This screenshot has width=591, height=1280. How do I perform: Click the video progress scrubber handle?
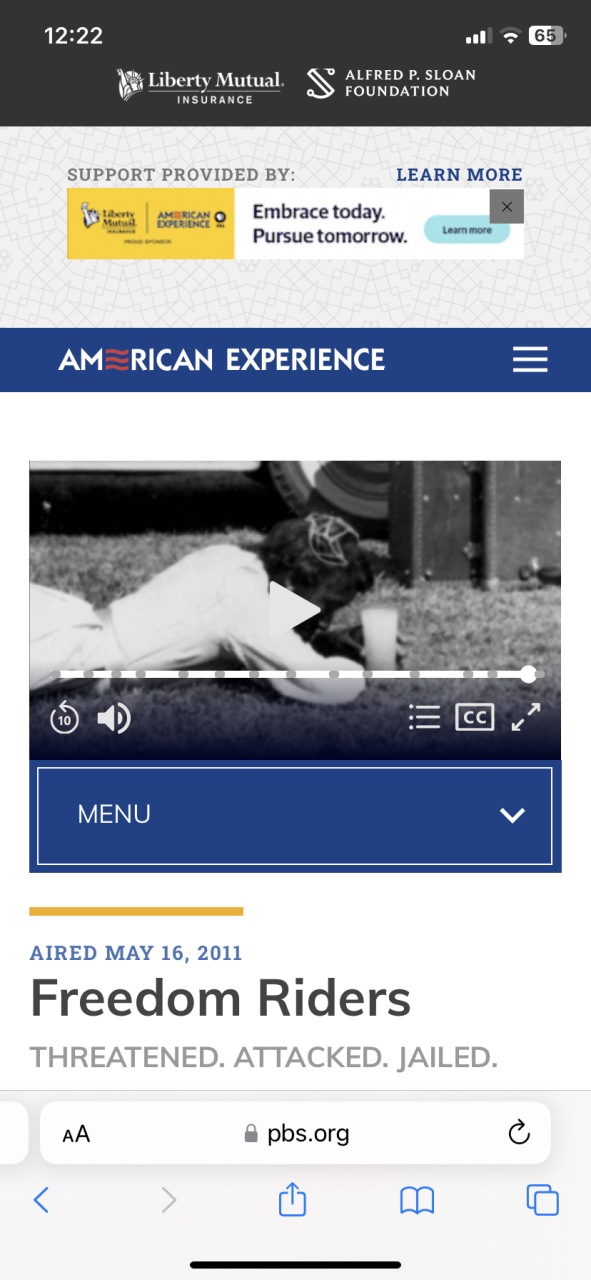pyautogui.click(x=528, y=674)
